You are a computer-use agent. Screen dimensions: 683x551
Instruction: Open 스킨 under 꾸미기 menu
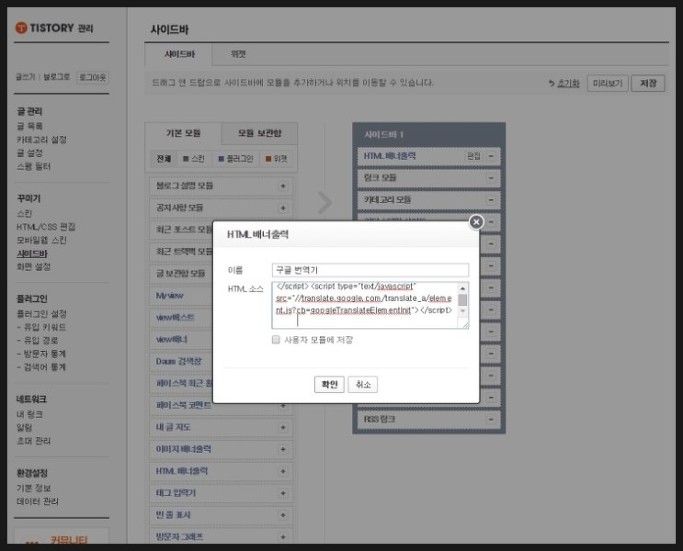coord(24,213)
